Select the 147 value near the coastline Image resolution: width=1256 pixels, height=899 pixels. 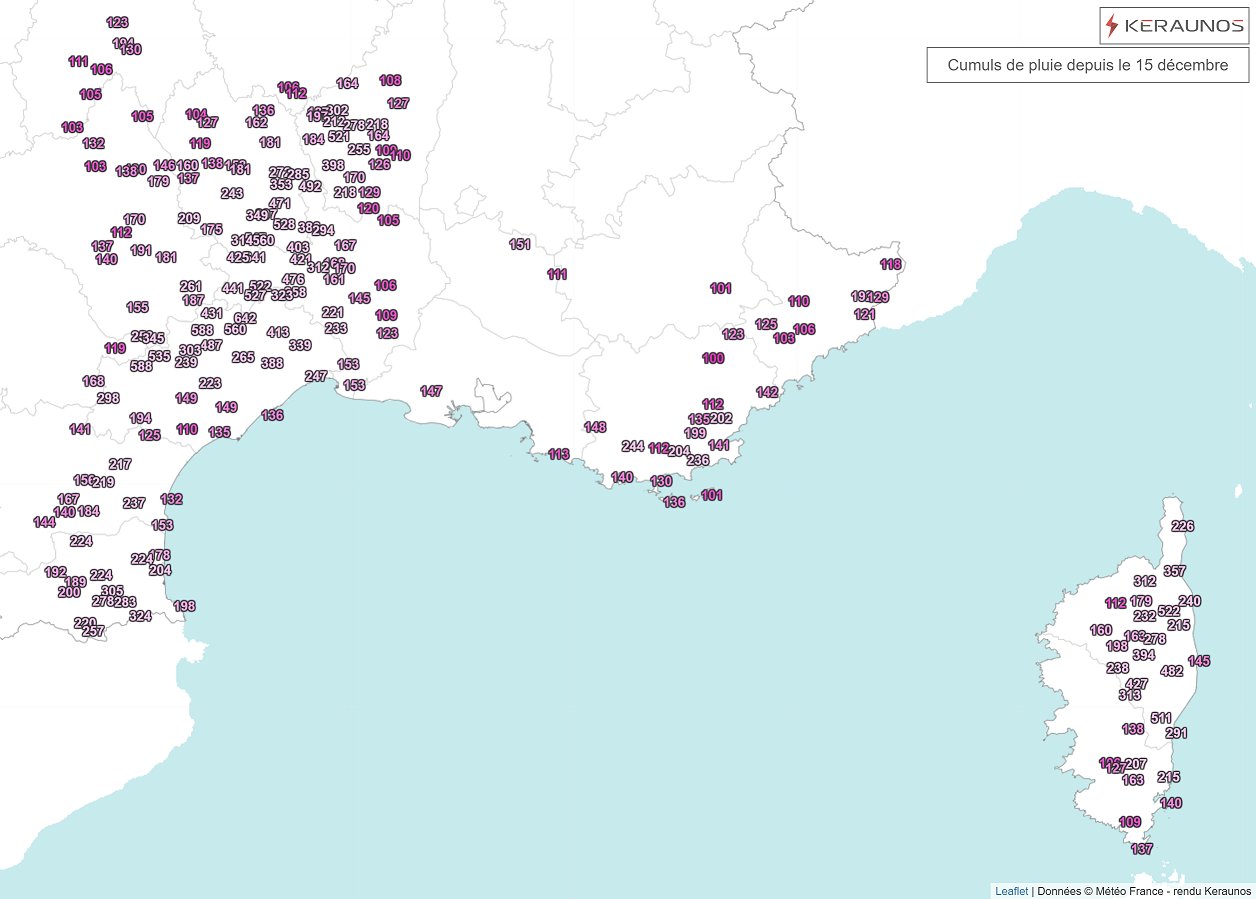pos(432,391)
